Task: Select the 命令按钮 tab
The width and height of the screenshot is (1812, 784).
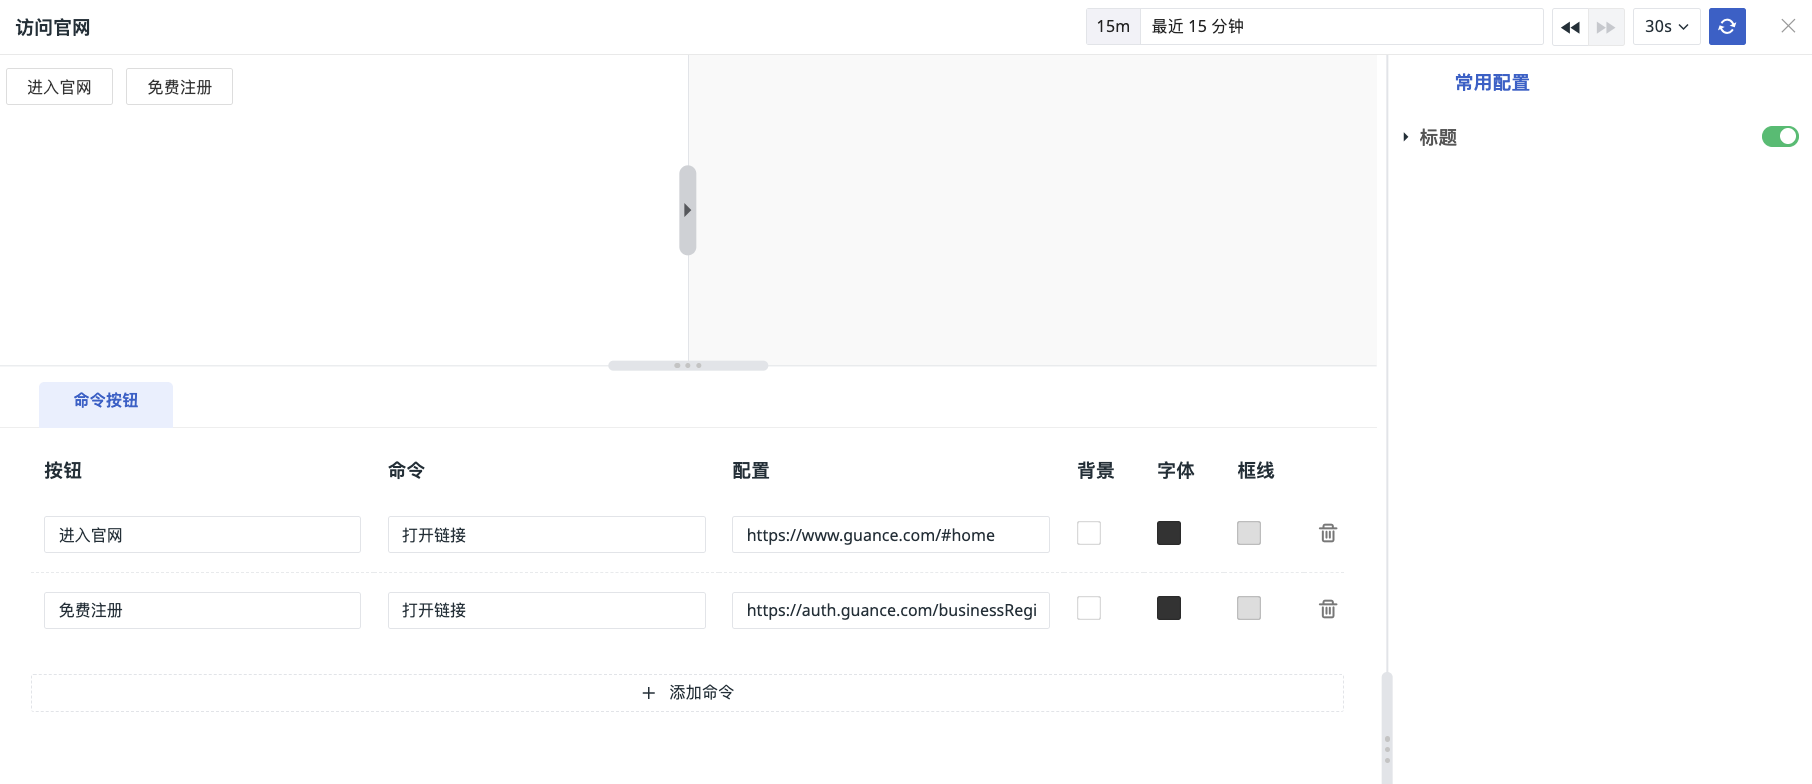Action: coord(106,401)
